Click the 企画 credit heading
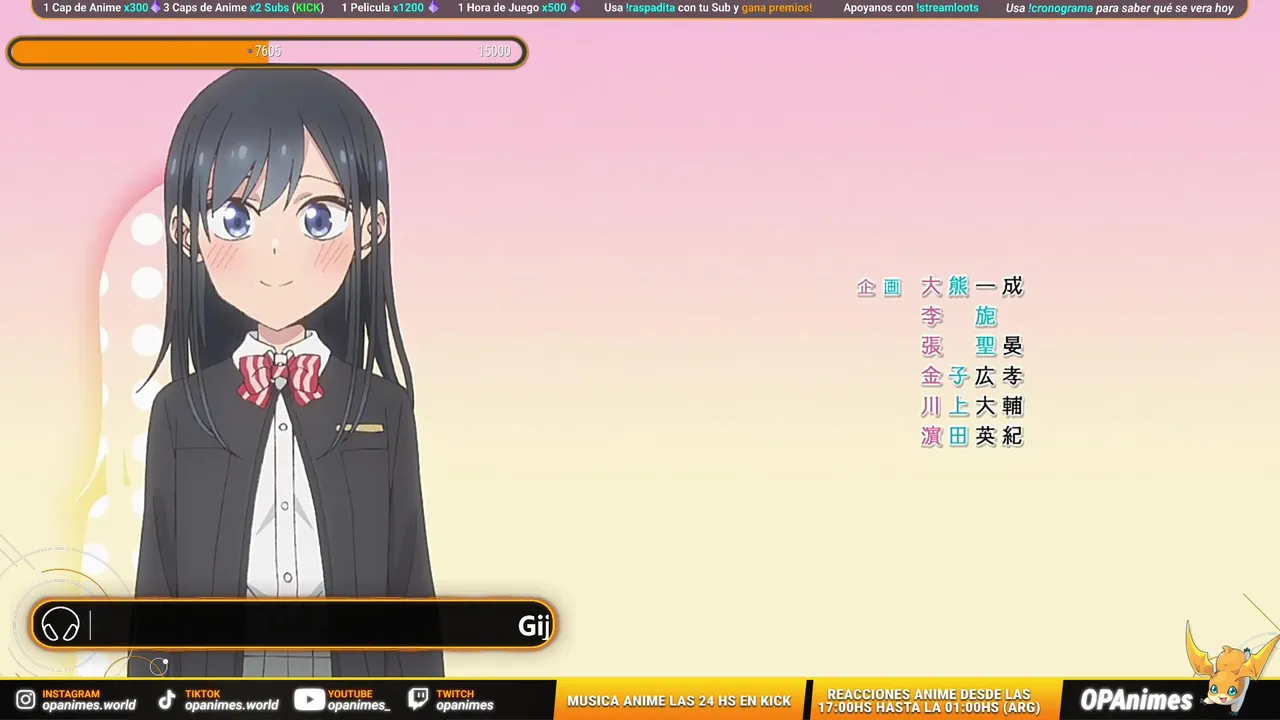This screenshot has height=720, width=1280. click(x=879, y=288)
